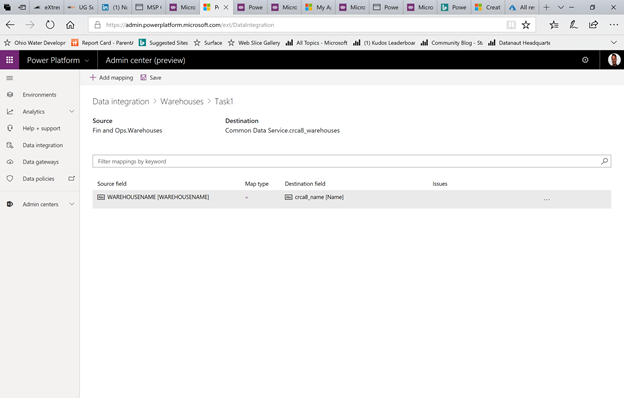Click the add notes pen icon

pyautogui.click(x=573, y=25)
